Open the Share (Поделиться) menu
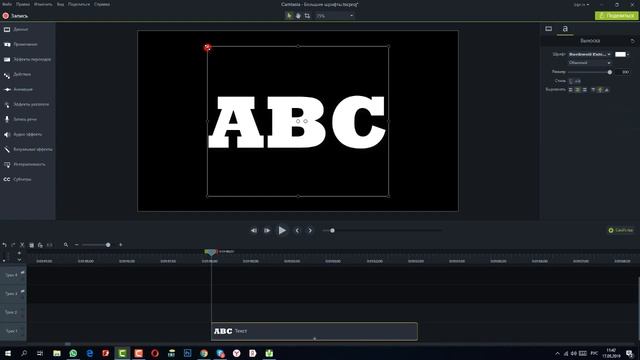 point(79,4)
